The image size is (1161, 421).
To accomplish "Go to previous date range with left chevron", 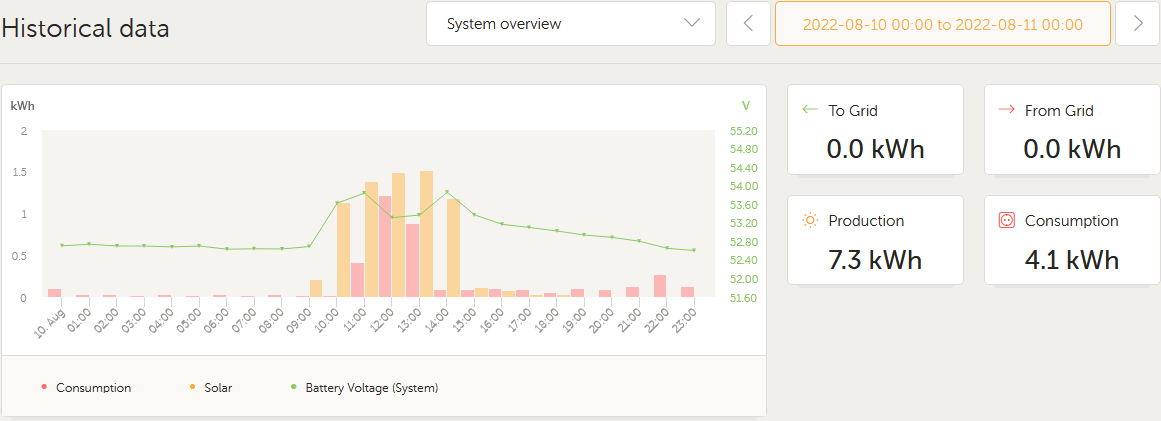I will 748,24.
